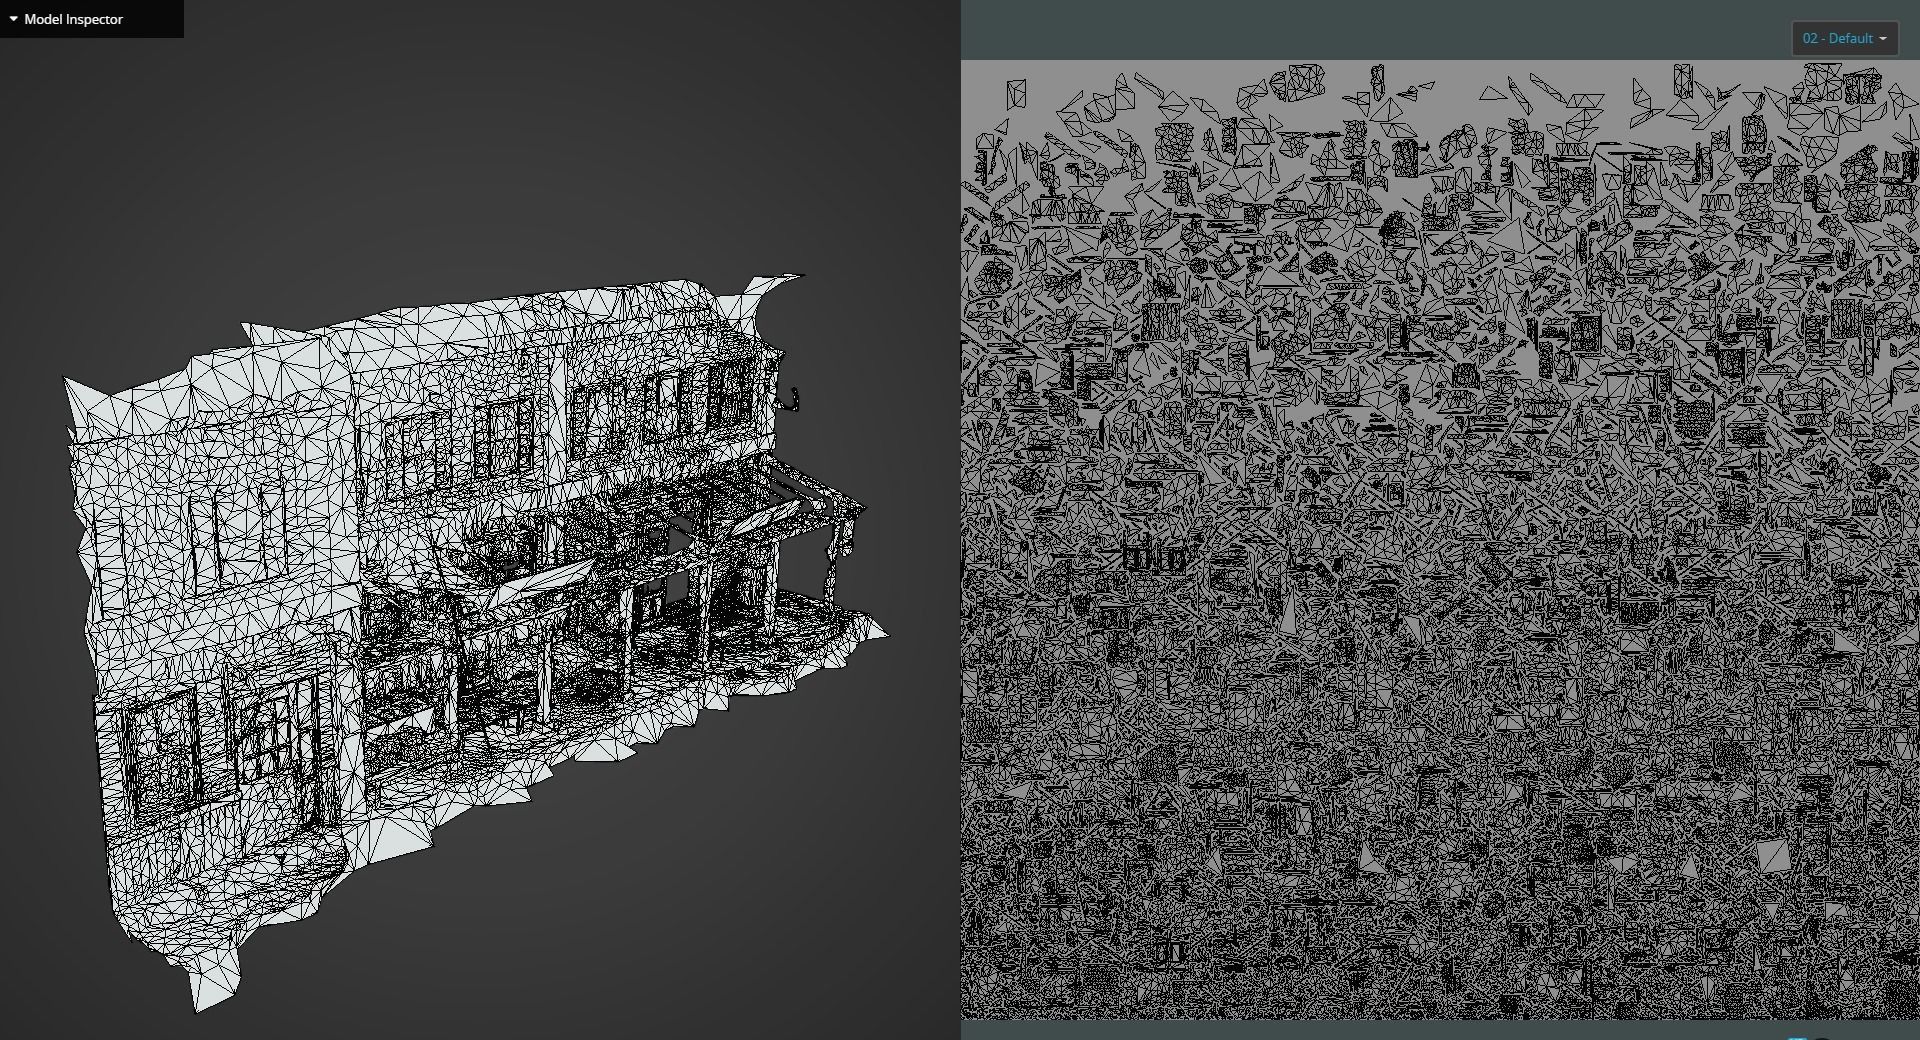Collapse the Model Inspector panel arrow
Screen dimensions: 1920x1040
coord(13,19)
